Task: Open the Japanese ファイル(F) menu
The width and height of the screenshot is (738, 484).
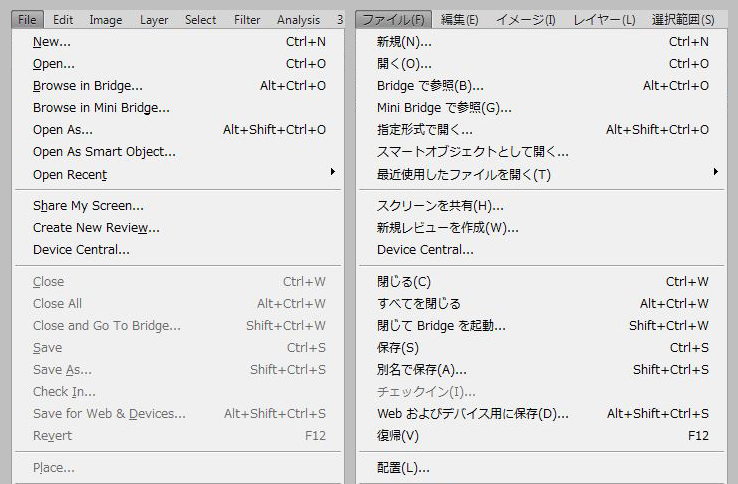Action: [393, 20]
